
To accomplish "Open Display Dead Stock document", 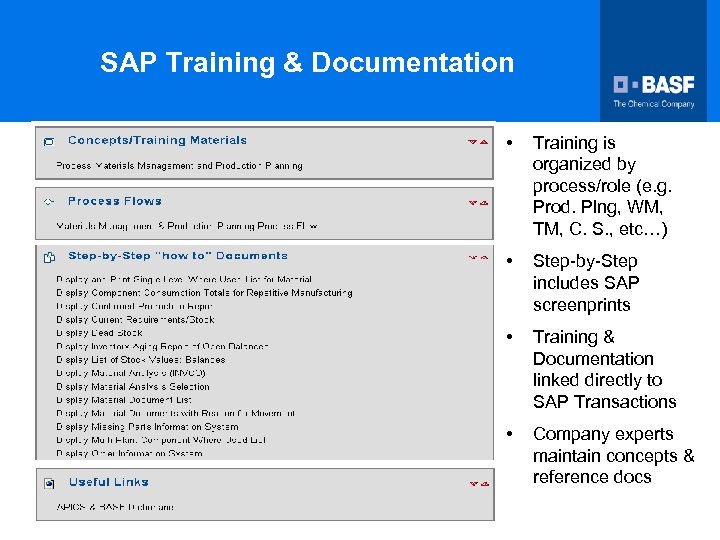I will tap(99, 333).
